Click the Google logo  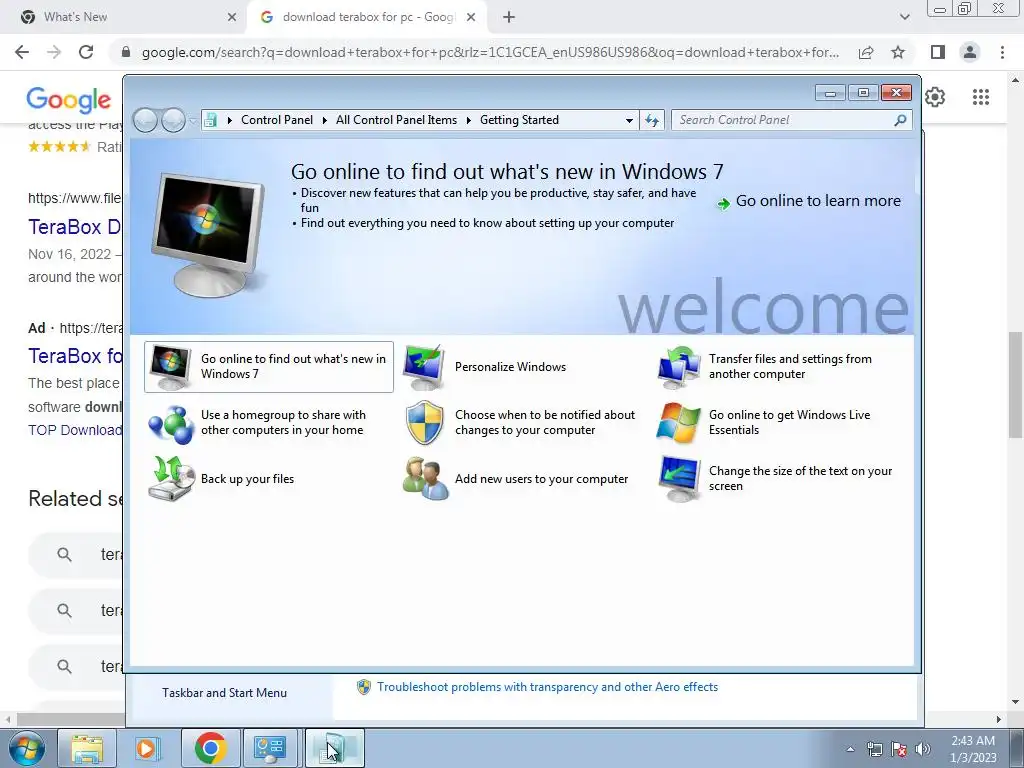click(69, 99)
